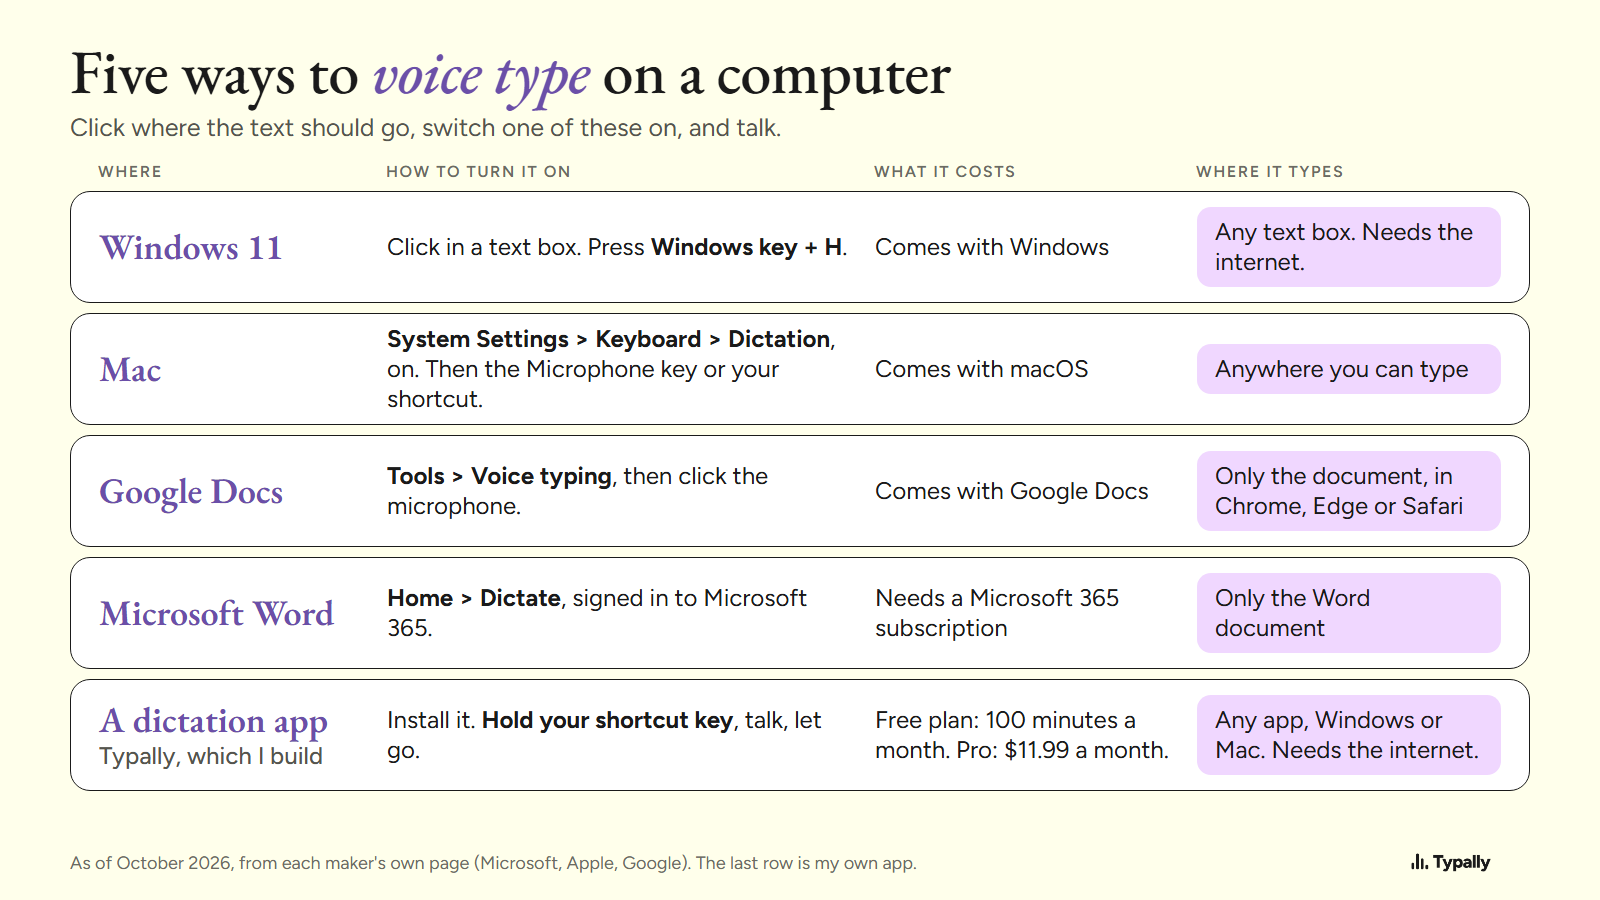Viewport: 1600px width, 900px height.
Task: Click the 'As of October 2026' footnote
Action: [x=493, y=863]
